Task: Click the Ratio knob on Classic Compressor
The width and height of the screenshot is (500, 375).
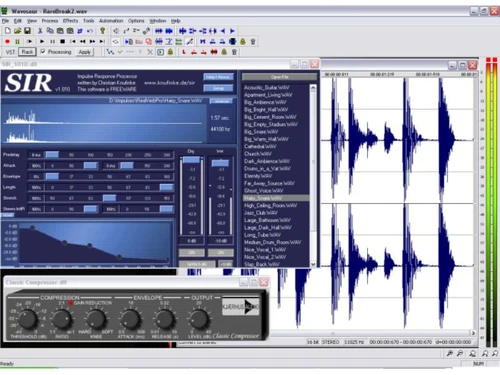Action: tap(62, 319)
